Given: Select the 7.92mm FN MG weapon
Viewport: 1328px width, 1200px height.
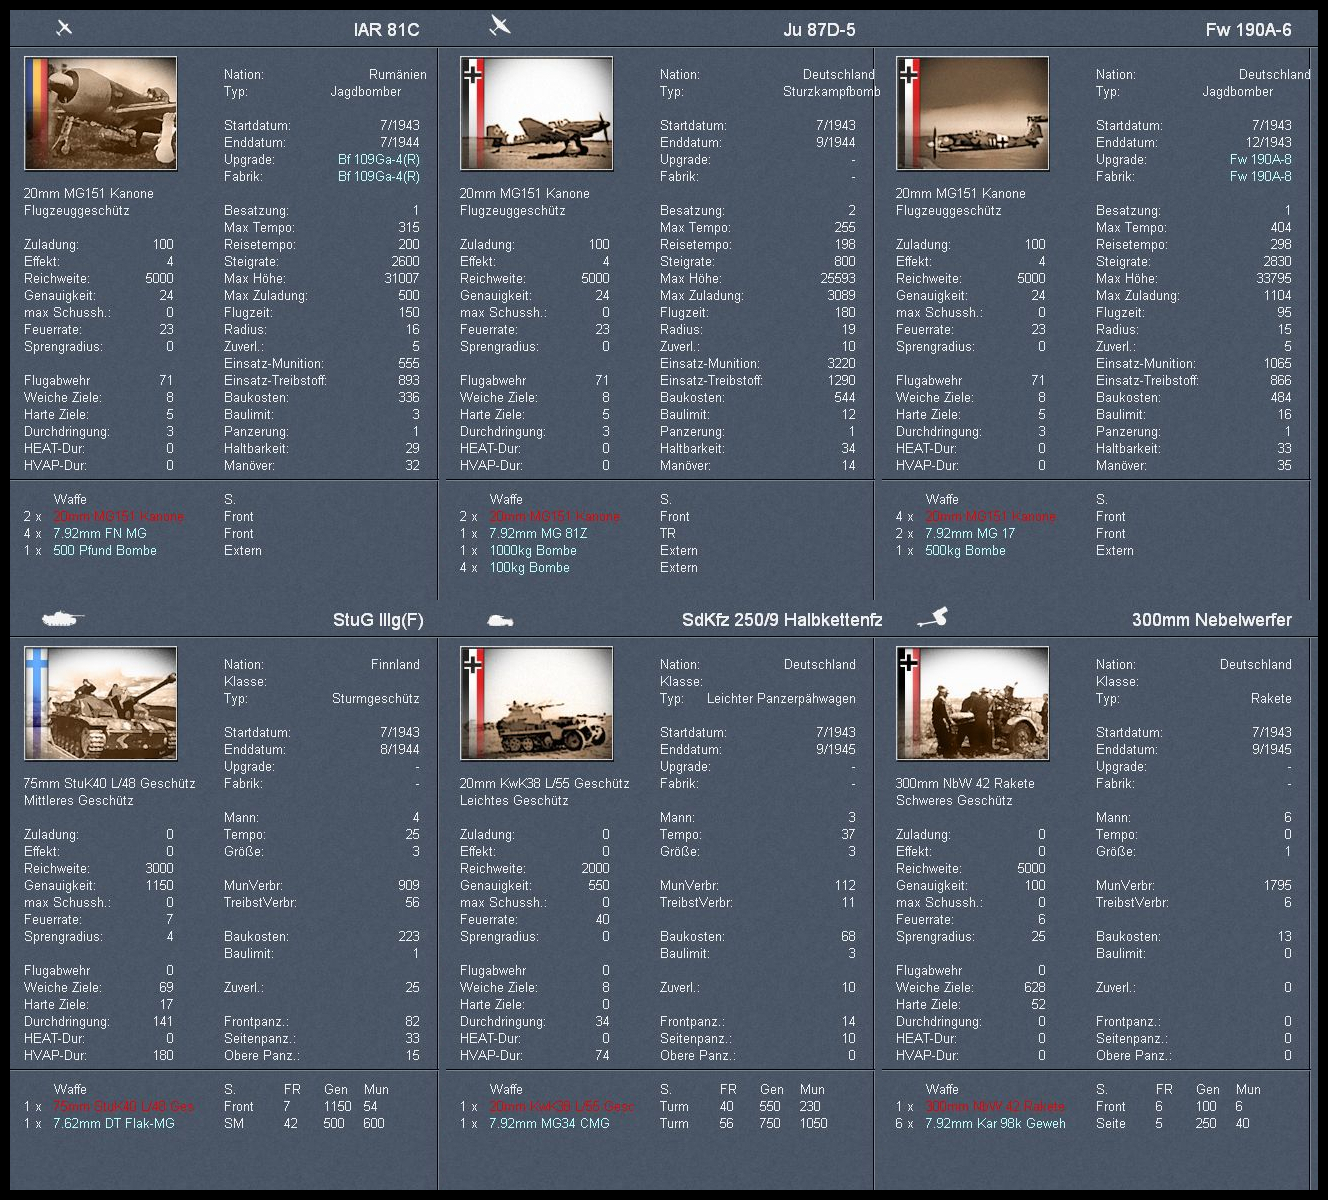Looking at the screenshot, I should (x=100, y=534).
